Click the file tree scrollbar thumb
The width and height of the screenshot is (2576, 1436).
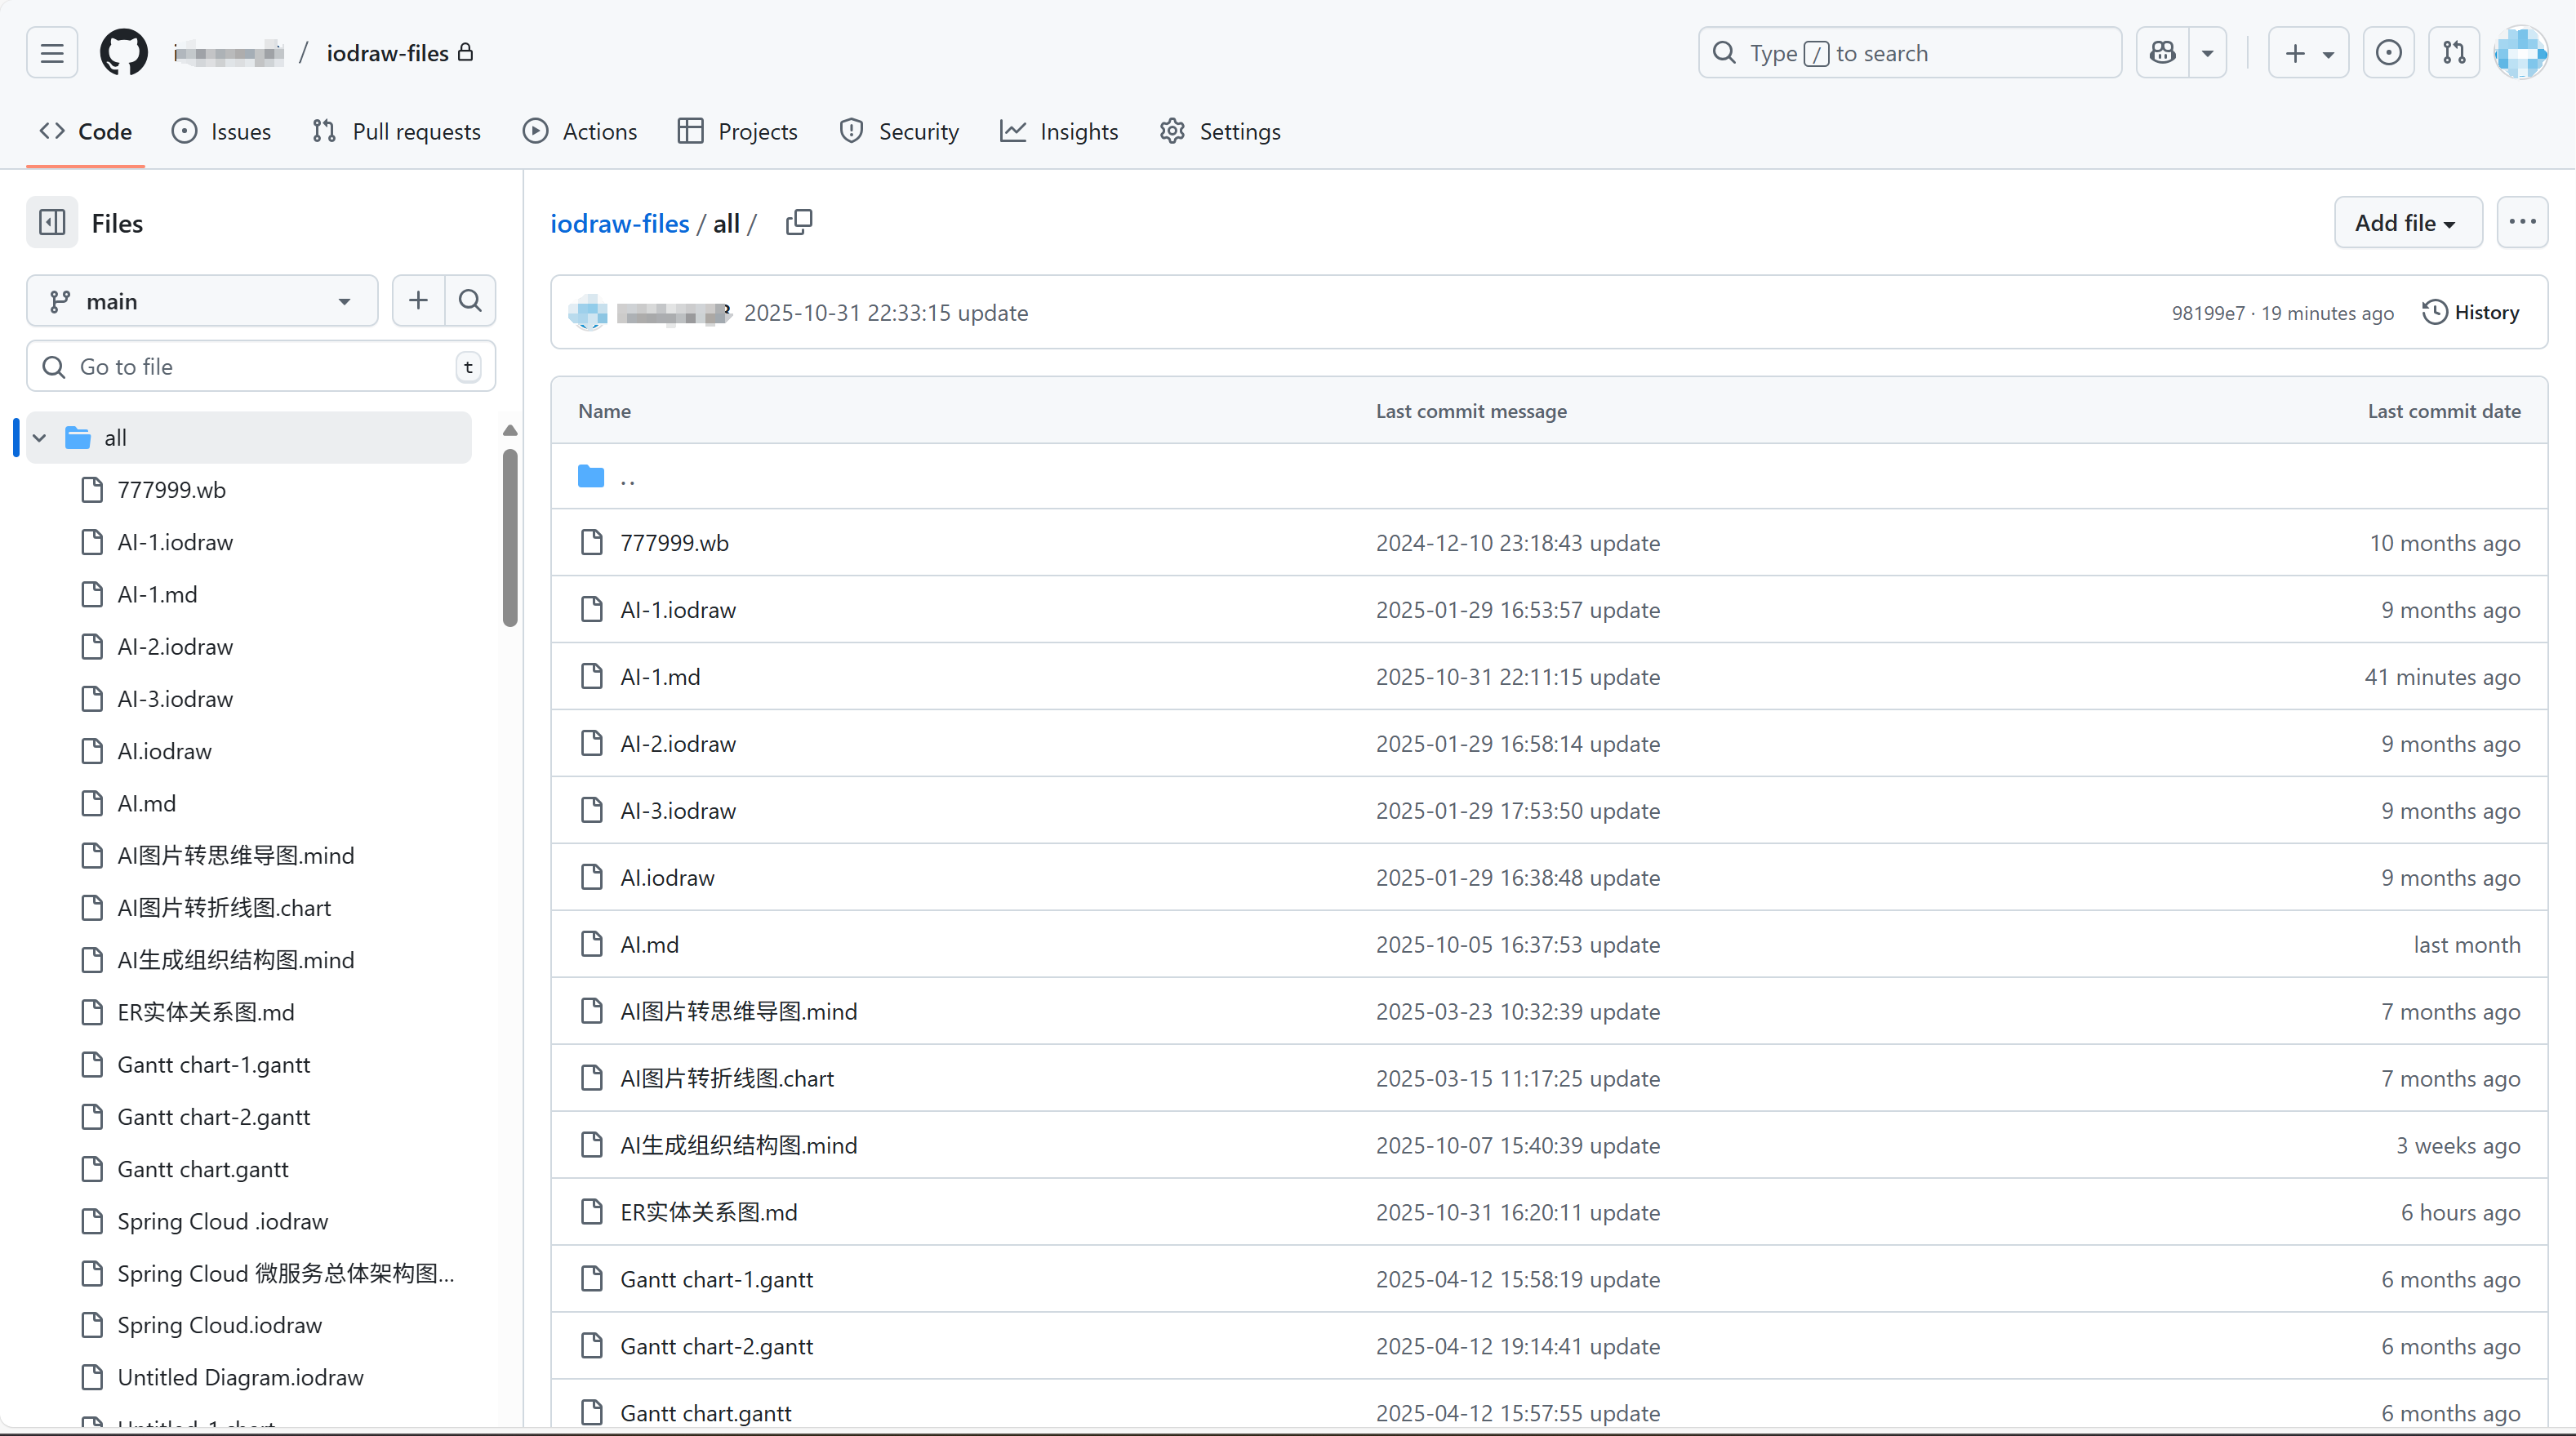point(510,538)
